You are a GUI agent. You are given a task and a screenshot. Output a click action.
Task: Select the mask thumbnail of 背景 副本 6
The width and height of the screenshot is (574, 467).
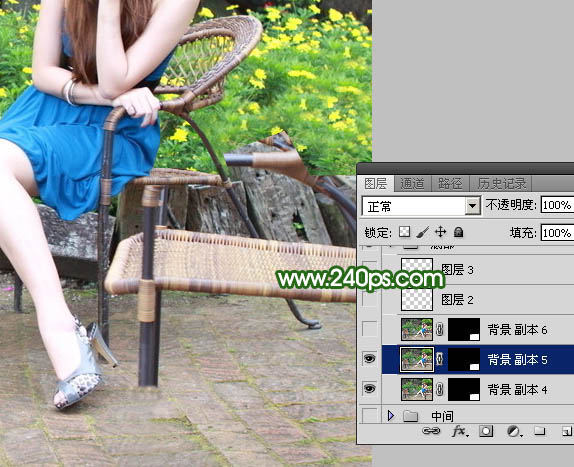click(x=464, y=329)
